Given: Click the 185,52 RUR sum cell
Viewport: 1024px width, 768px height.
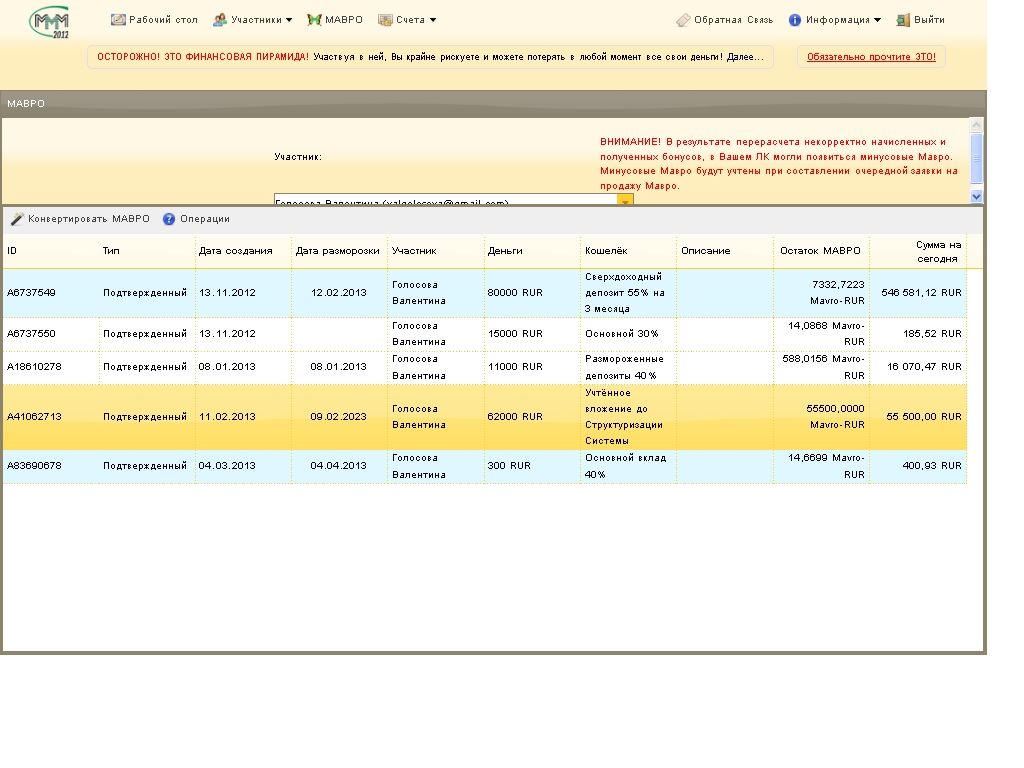Looking at the screenshot, I should coord(918,334).
